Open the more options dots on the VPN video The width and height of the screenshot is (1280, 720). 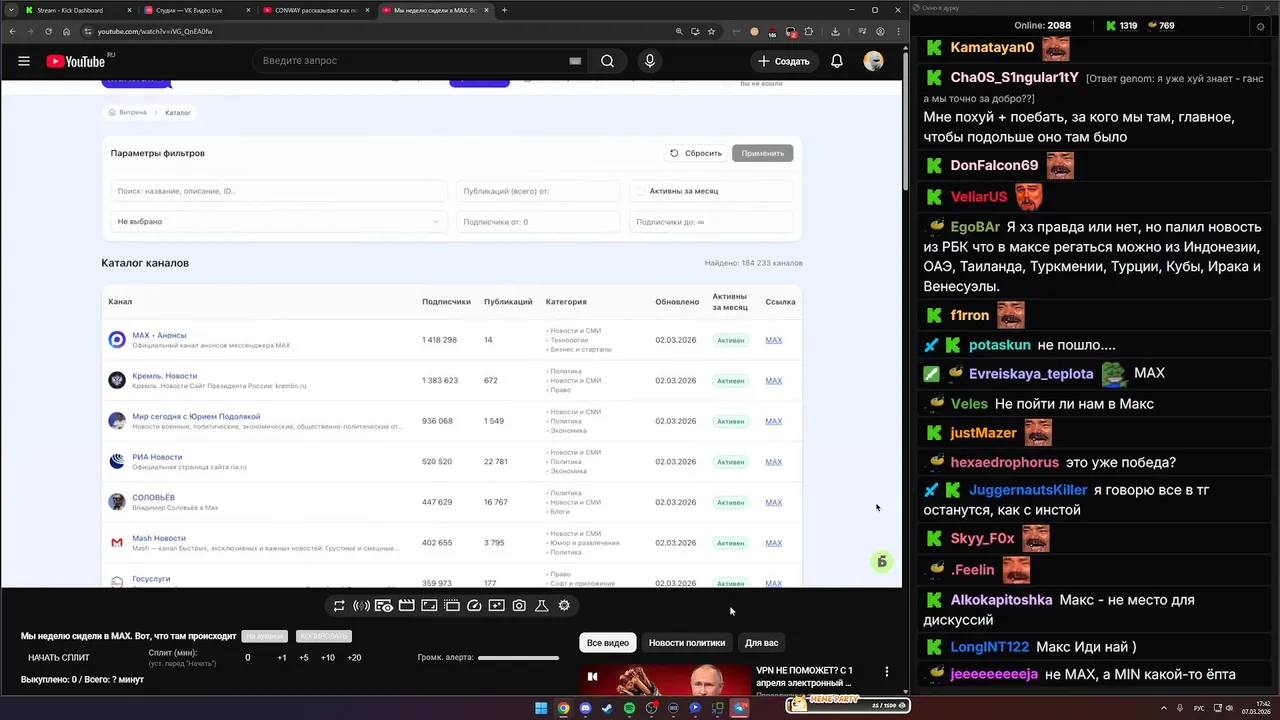tap(886, 672)
